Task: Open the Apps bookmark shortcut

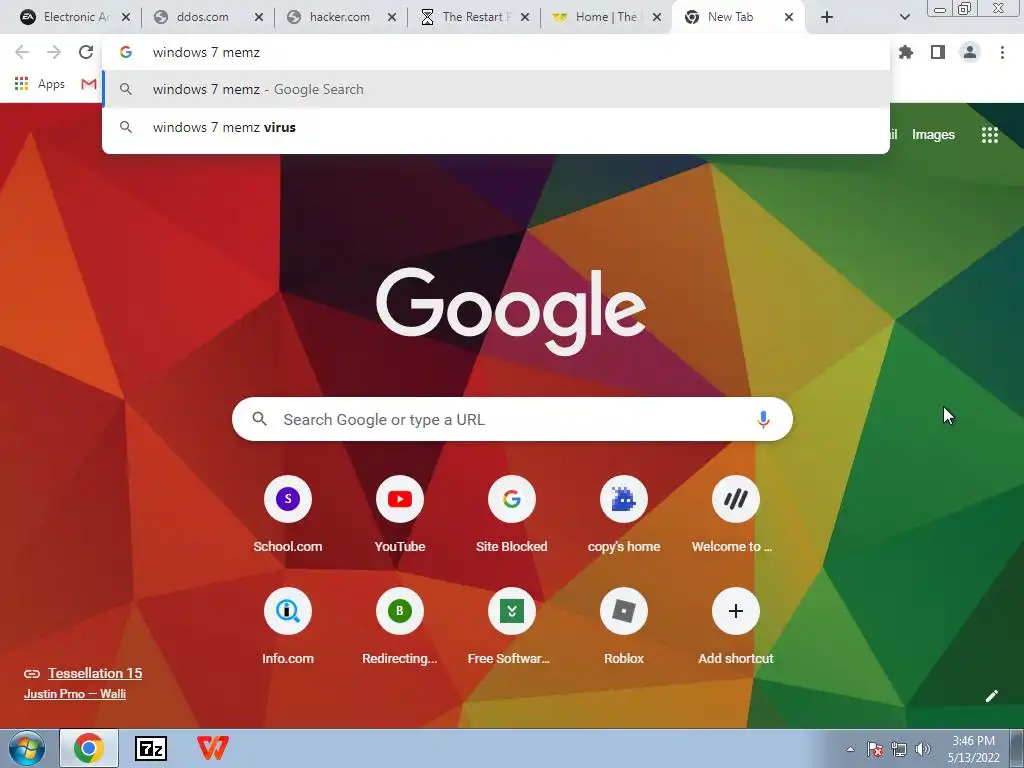Action: 40,84
